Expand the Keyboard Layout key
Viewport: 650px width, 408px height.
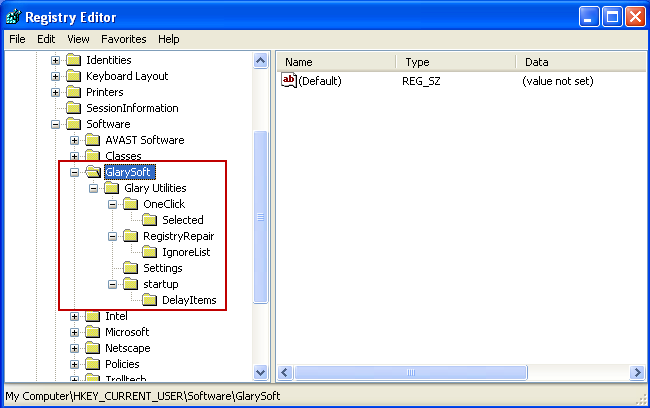pos(55,76)
